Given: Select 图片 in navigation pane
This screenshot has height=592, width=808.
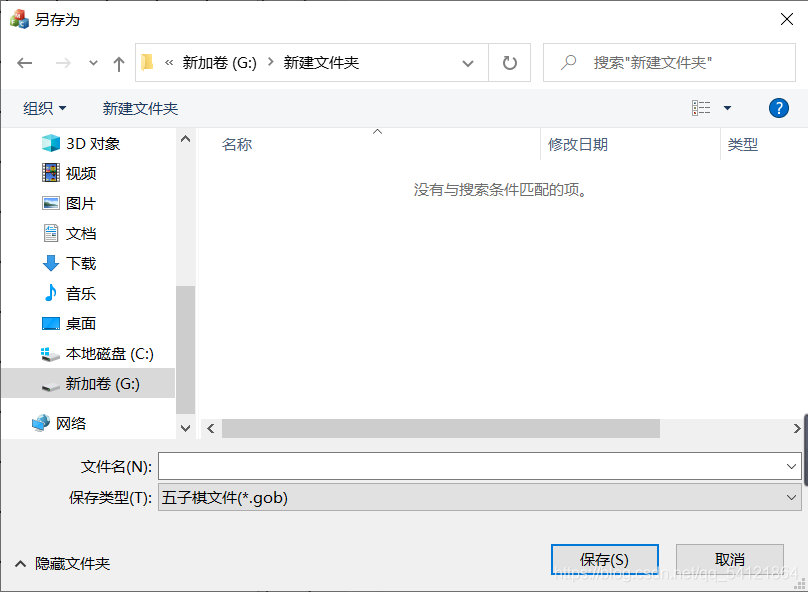Looking at the screenshot, I should [69, 203].
